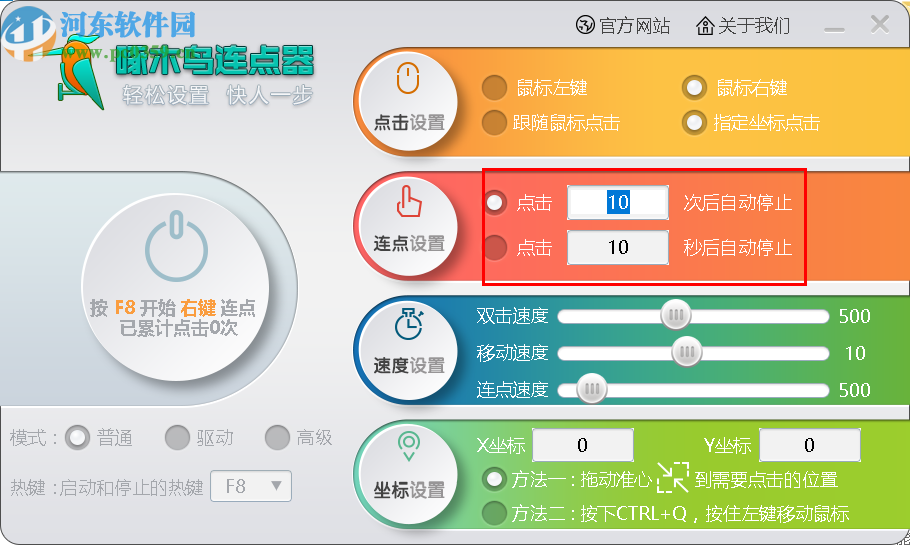Click the 连点速度 value 500
Screen dimensions: 910x545
pos(854,390)
